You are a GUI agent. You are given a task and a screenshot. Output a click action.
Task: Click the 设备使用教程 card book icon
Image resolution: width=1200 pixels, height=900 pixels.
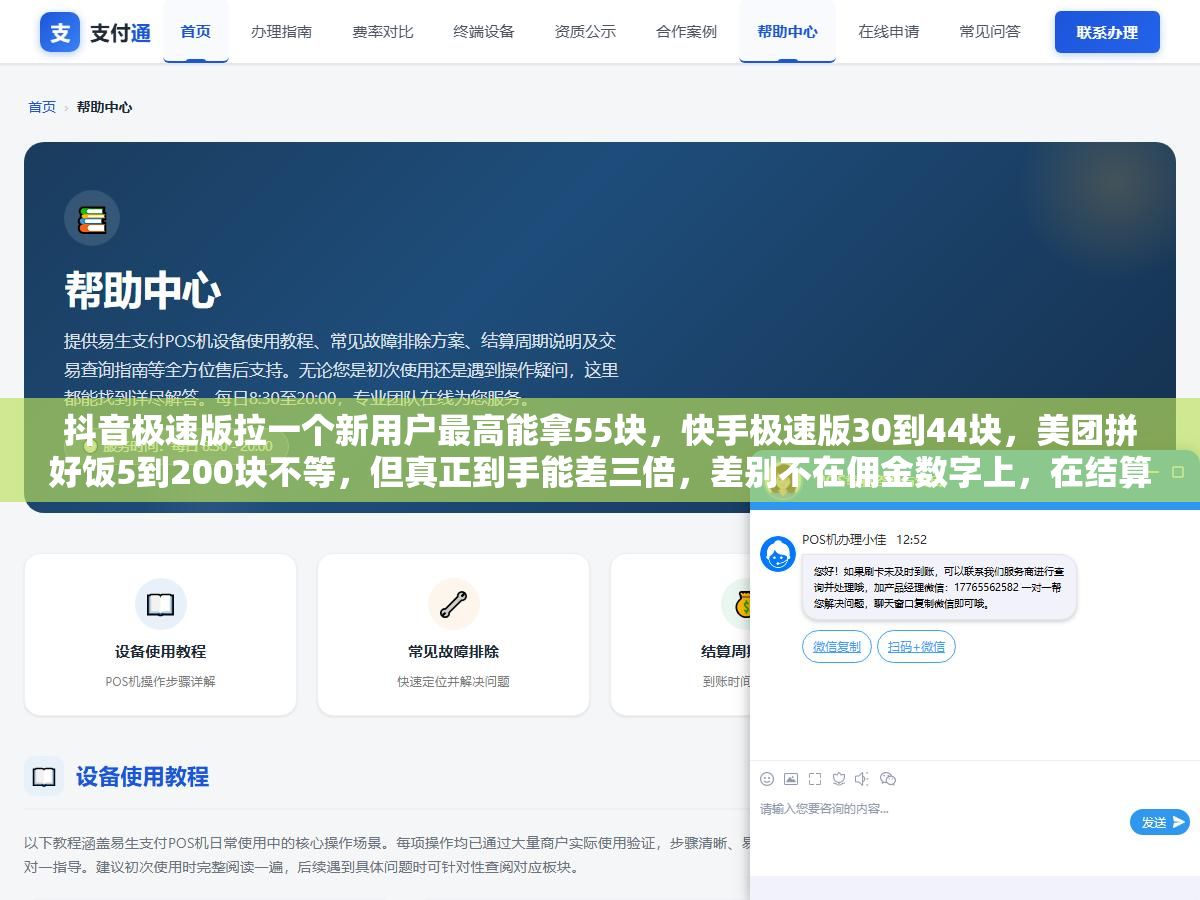tap(160, 604)
